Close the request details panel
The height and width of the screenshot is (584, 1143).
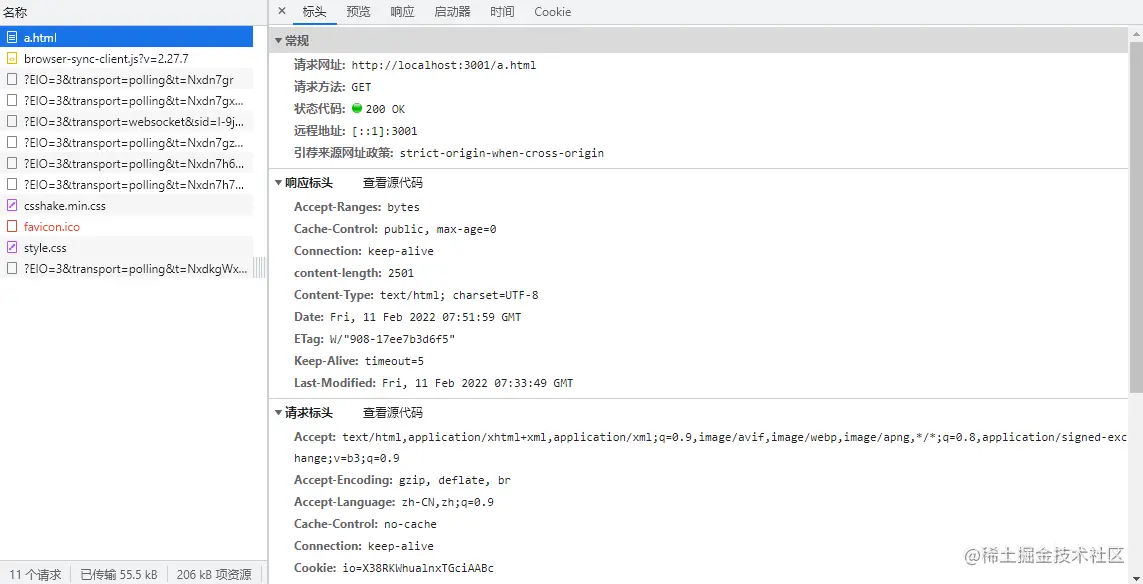pyautogui.click(x=282, y=12)
